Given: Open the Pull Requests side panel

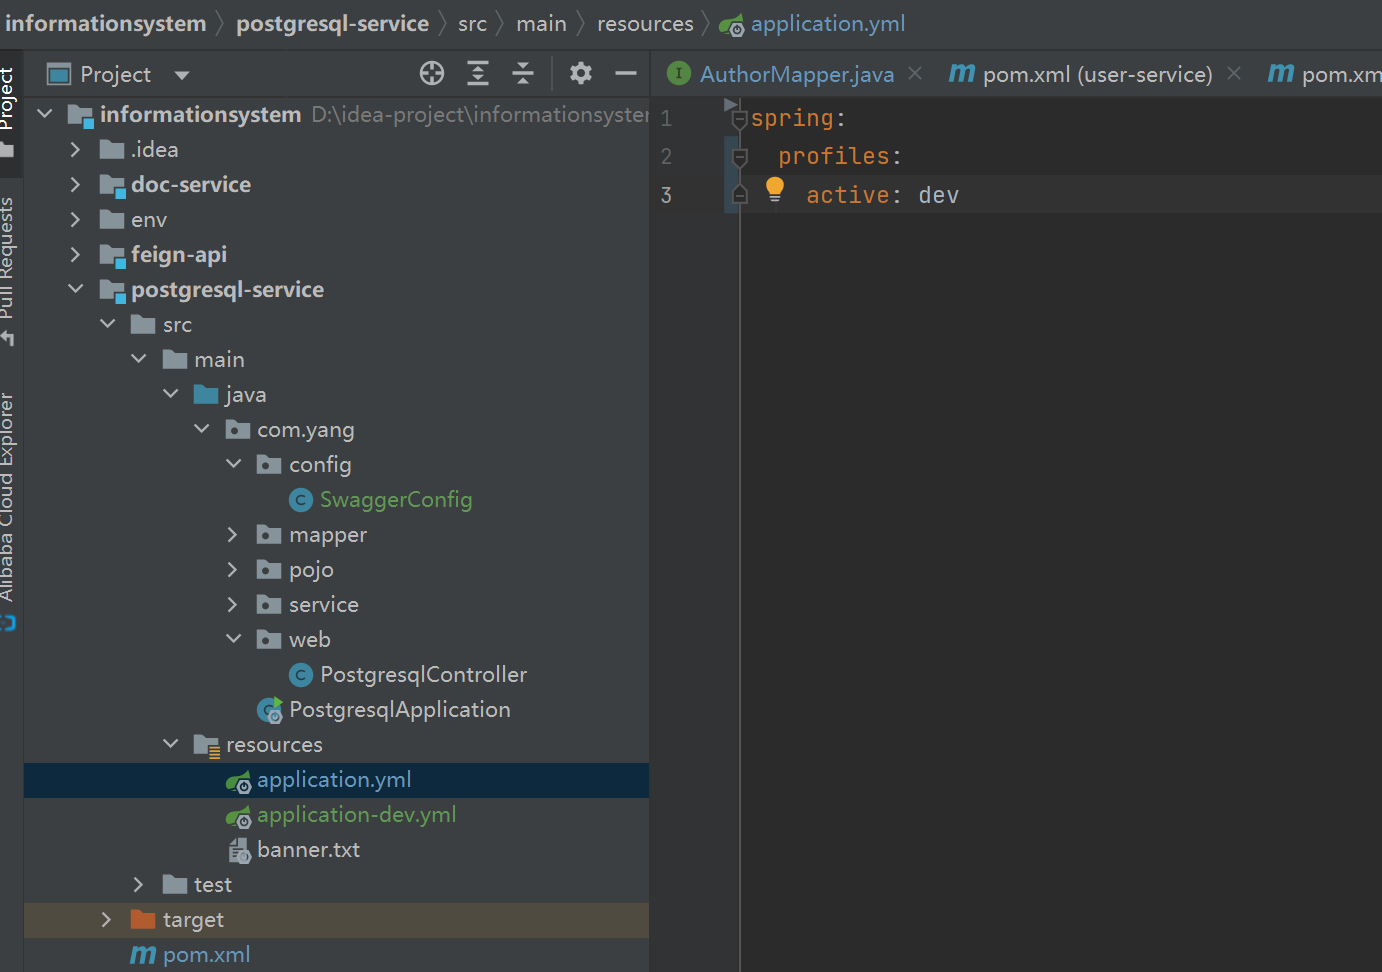Looking at the screenshot, I should [8, 260].
